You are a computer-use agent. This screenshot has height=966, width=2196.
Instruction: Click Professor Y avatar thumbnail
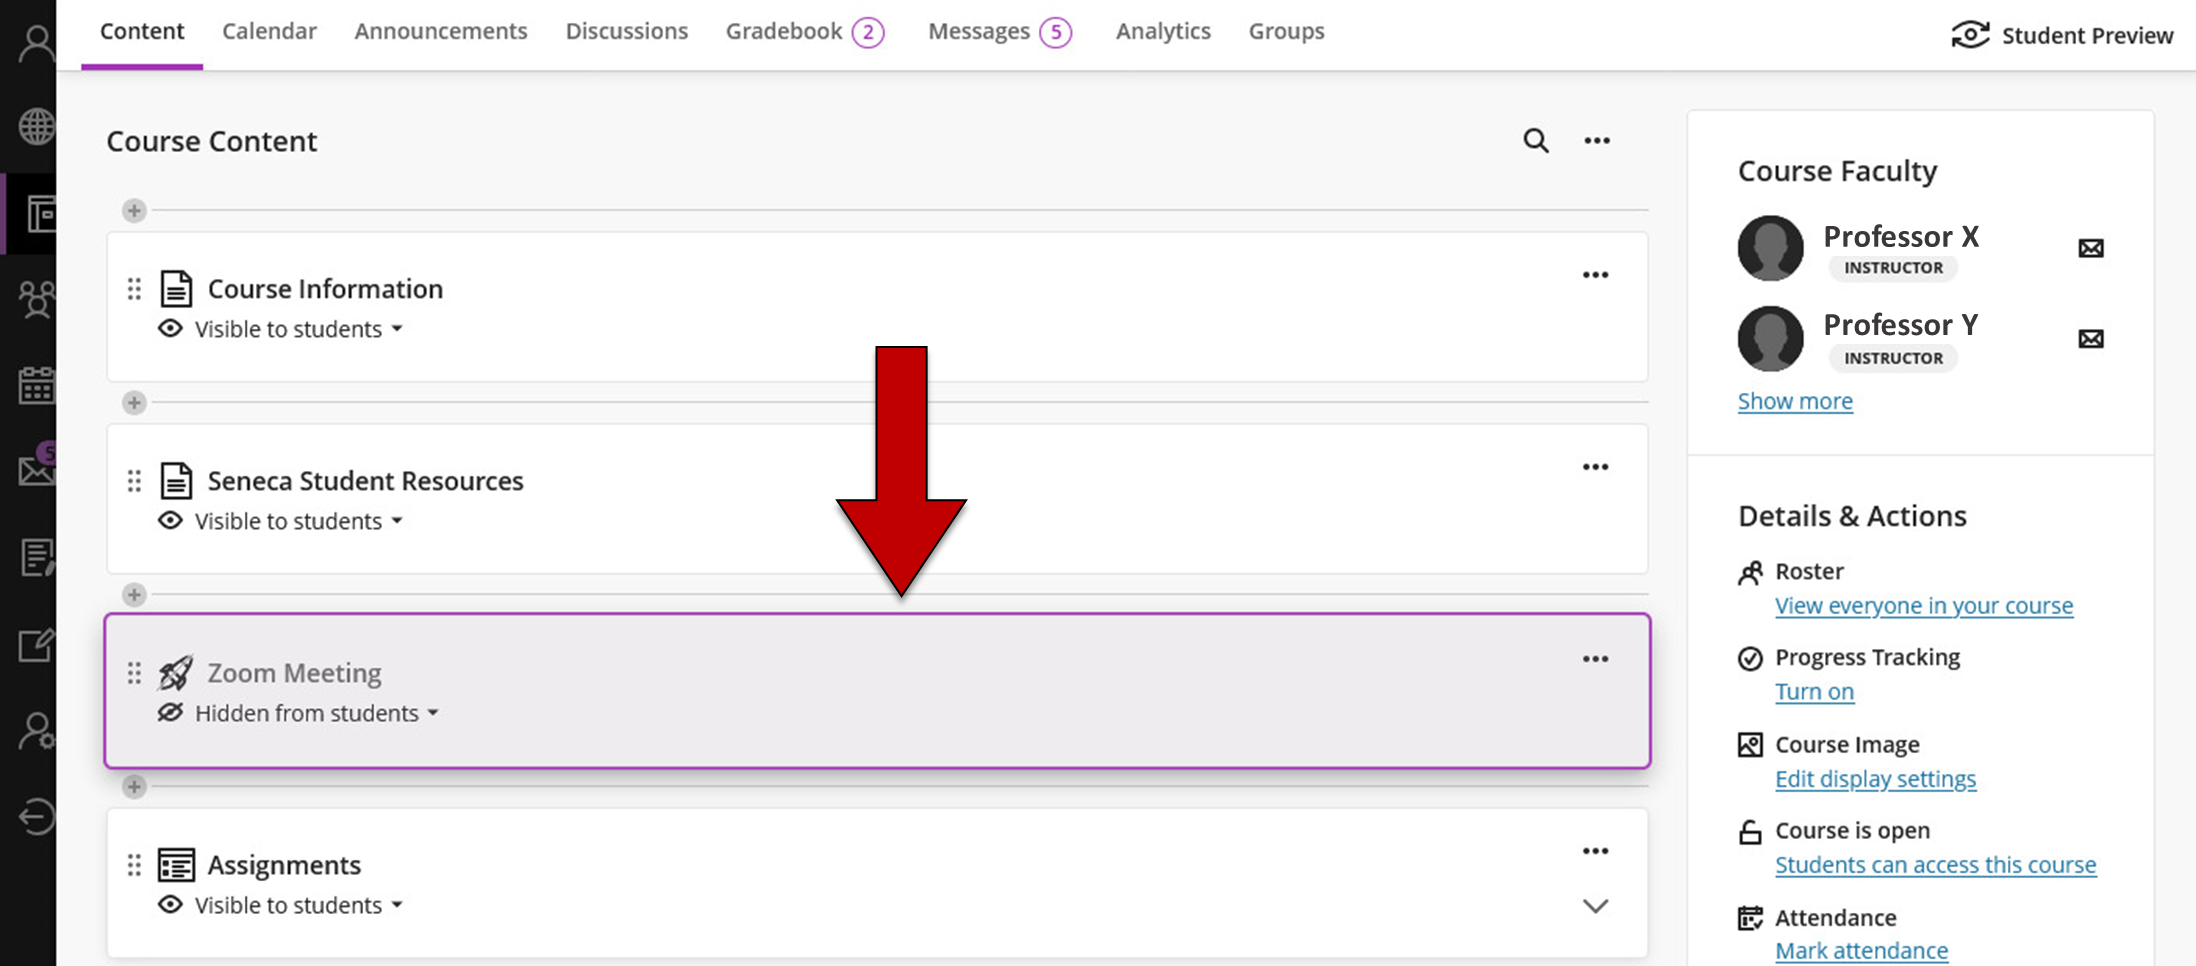coord(1770,338)
